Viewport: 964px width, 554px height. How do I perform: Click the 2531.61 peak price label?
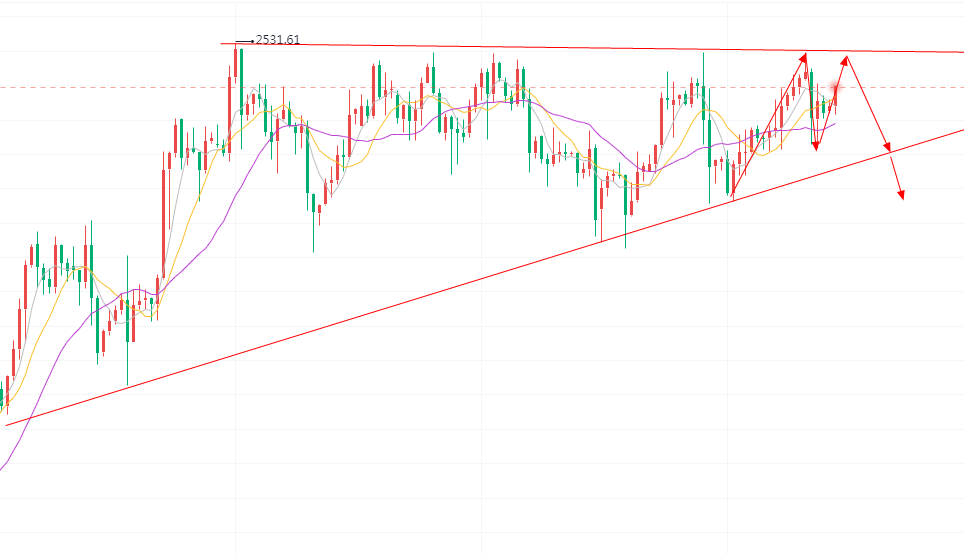277,40
